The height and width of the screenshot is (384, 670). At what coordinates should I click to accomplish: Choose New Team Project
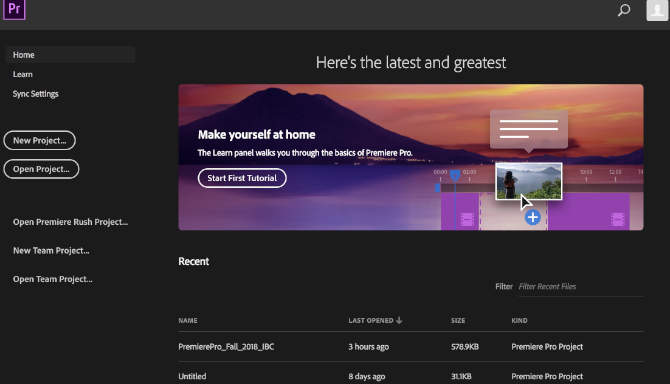coord(51,251)
